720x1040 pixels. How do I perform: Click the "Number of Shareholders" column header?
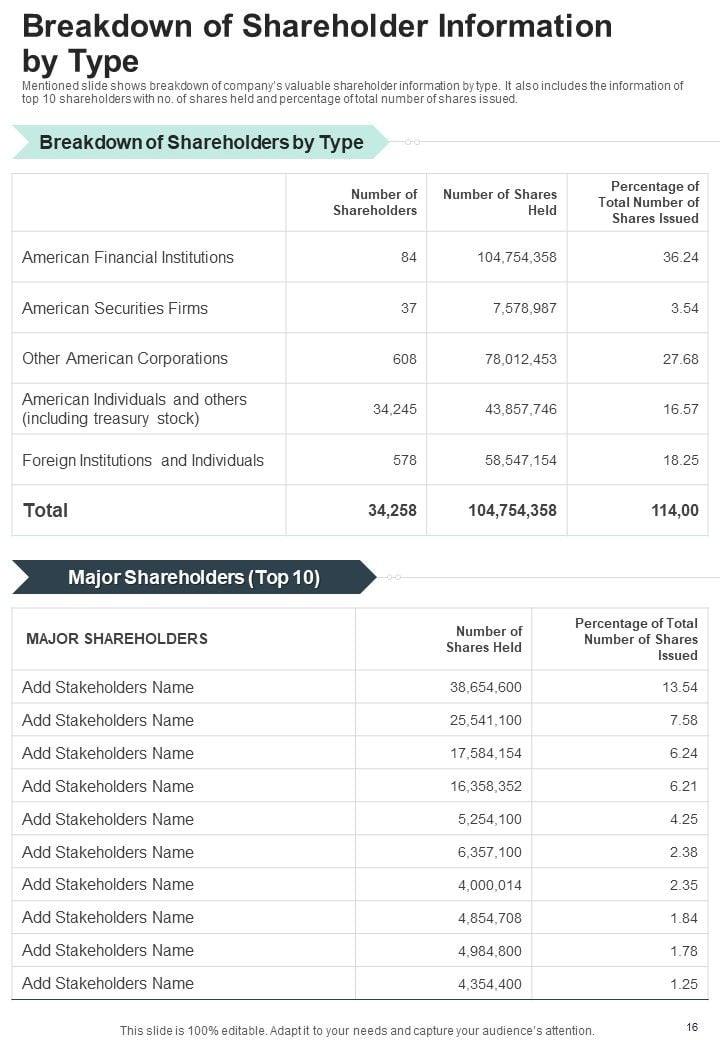point(374,202)
